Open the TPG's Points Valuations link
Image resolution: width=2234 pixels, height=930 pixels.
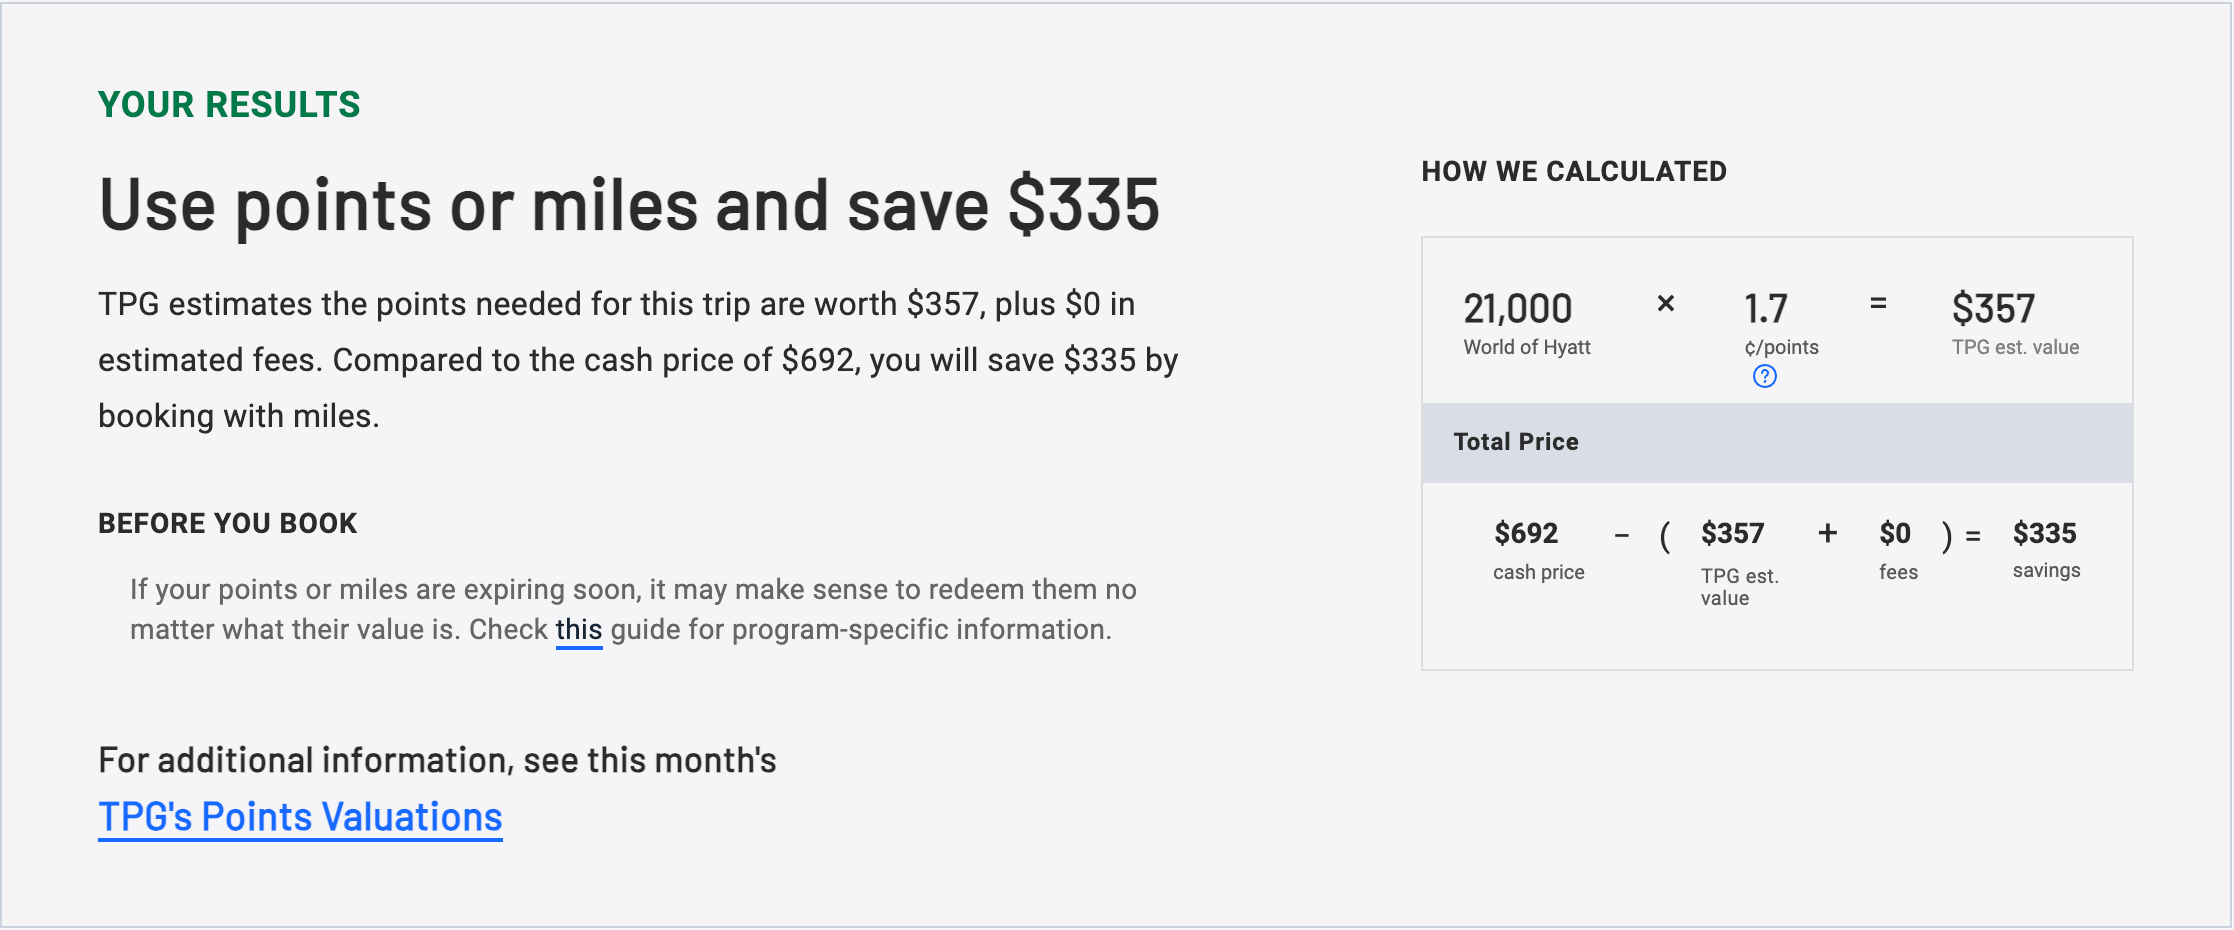[x=300, y=817]
